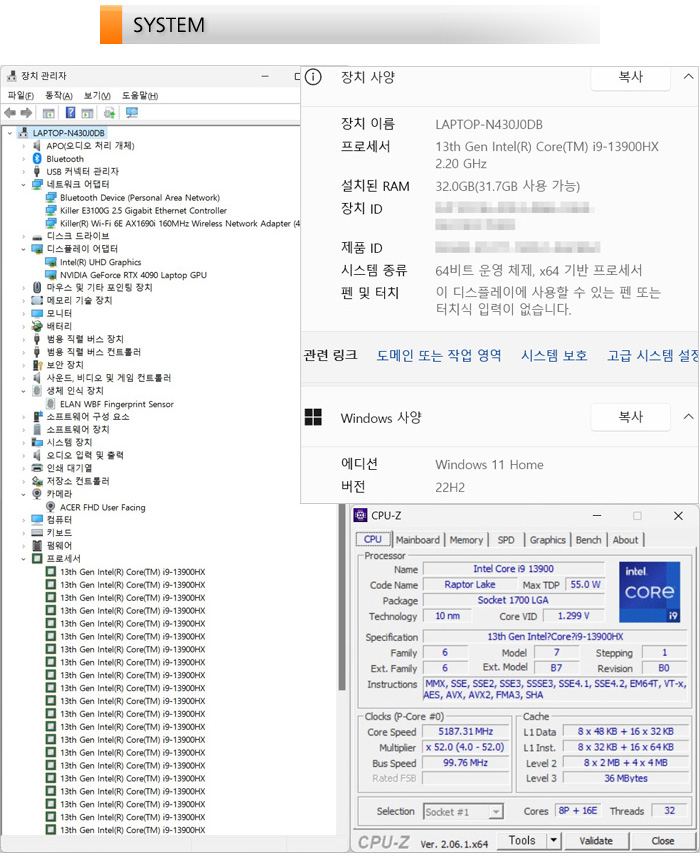Open the Tools dropdown arrow in CPU-Z
The image size is (700, 858).
pos(554,840)
